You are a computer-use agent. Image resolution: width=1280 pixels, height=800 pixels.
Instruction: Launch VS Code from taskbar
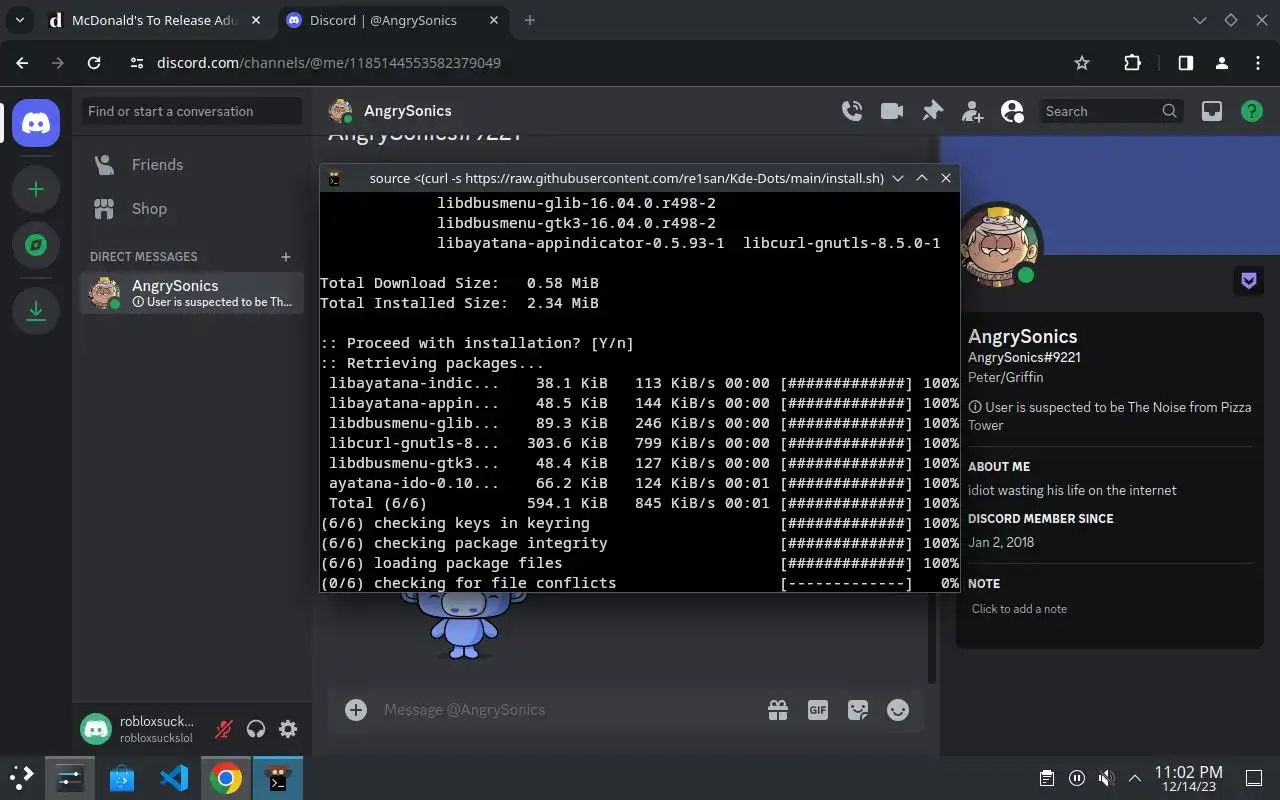point(174,778)
